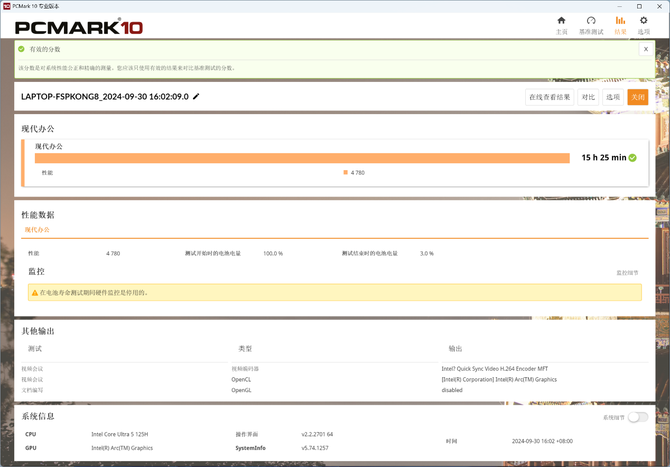Switch to the 现代办公 performance data tab
Viewport: 670px width, 467px height.
[x=37, y=230]
